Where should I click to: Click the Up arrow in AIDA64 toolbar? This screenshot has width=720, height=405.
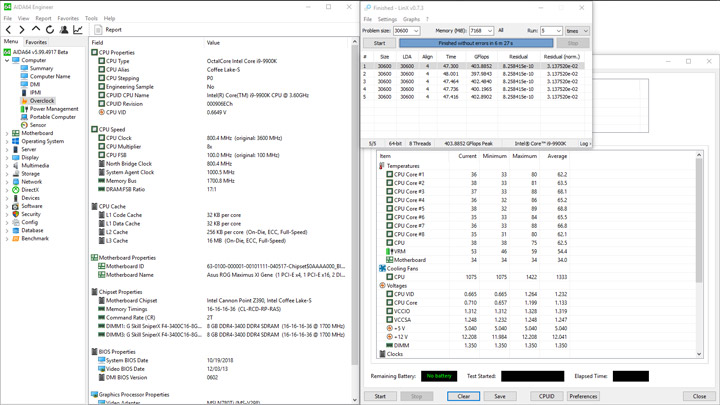coord(36,30)
